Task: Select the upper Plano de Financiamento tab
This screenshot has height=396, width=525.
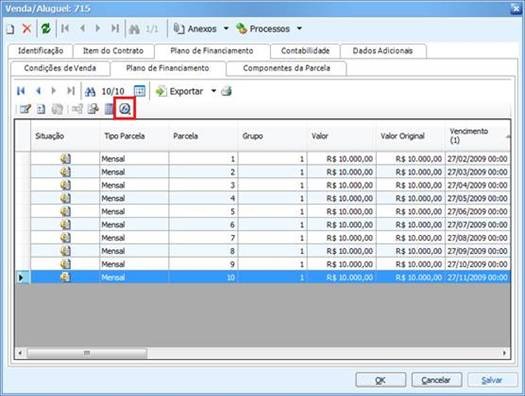Action: [212, 51]
